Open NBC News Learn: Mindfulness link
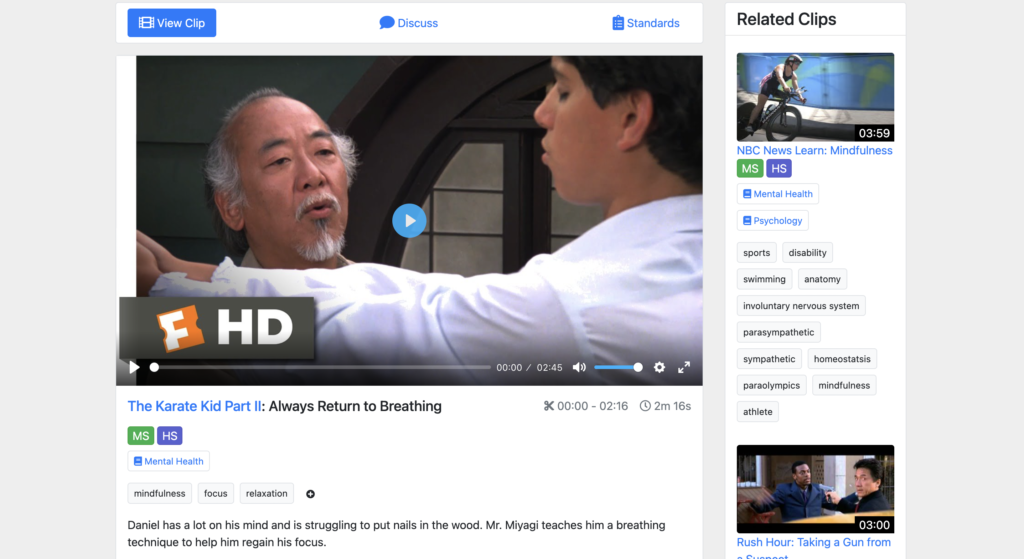1024x559 pixels. (814, 150)
